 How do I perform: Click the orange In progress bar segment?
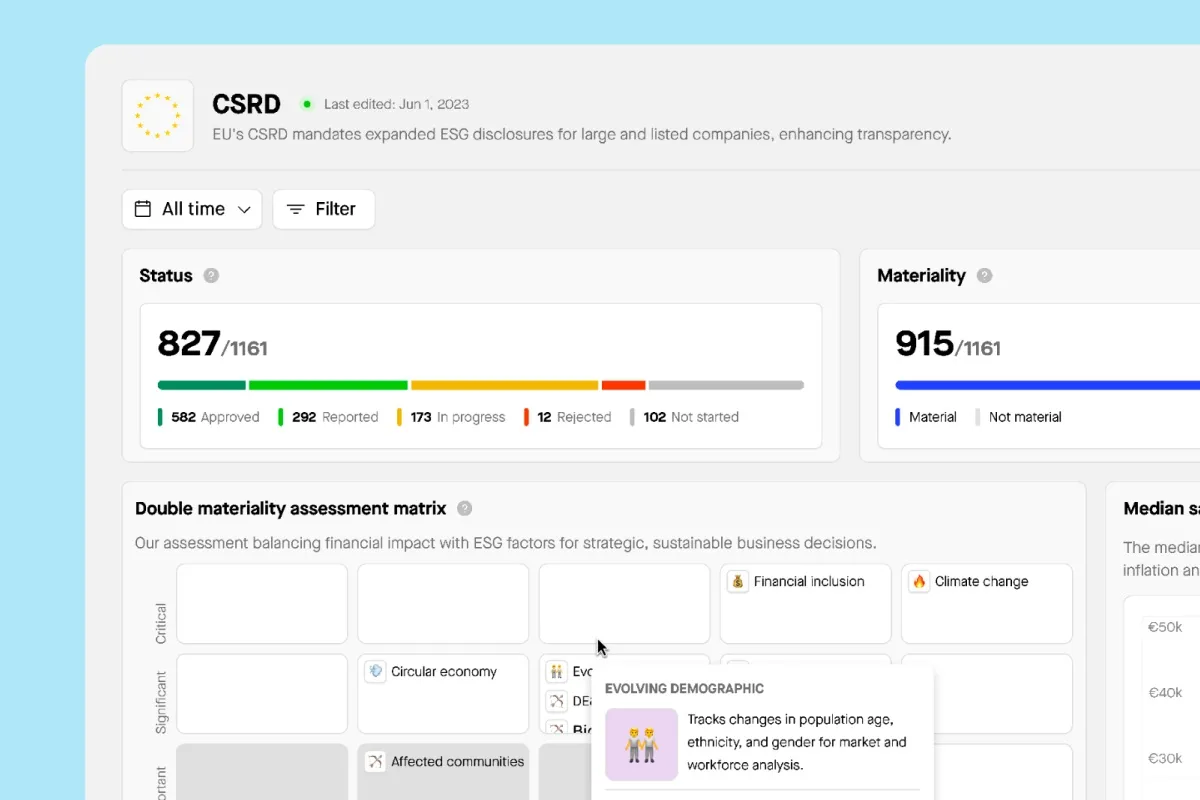[504, 385]
